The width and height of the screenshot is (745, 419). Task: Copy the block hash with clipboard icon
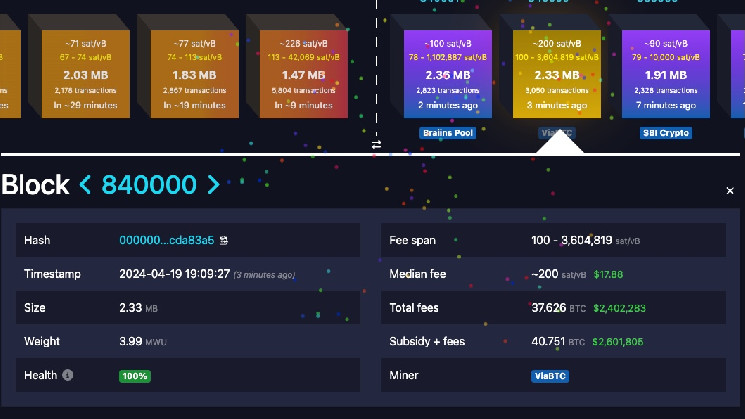224,241
